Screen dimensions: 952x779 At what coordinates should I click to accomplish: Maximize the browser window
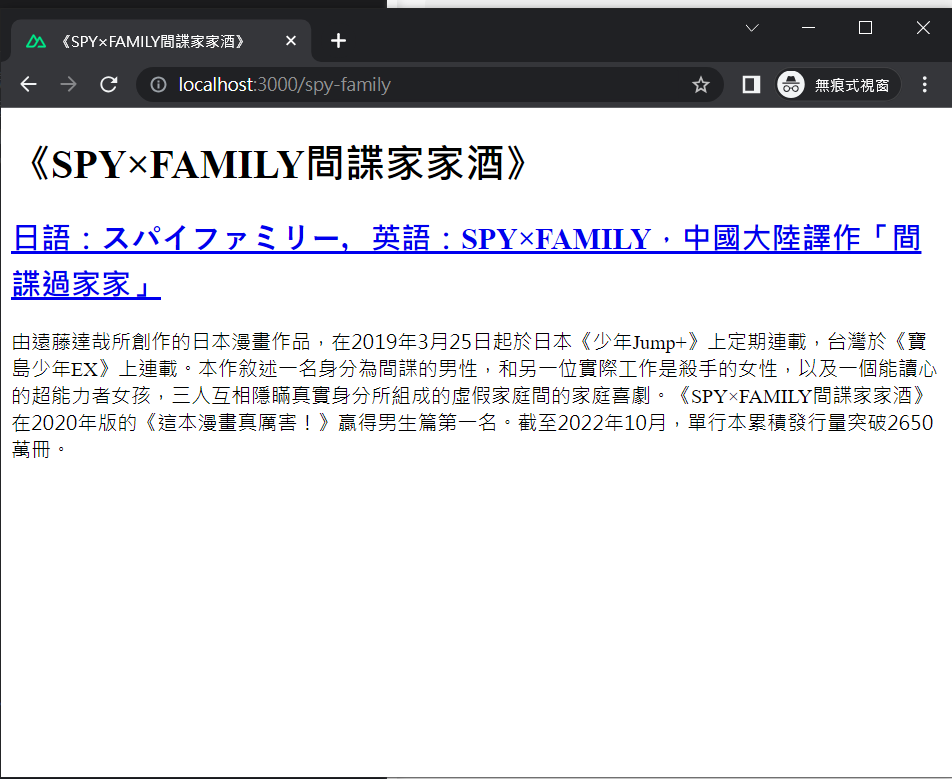pyautogui.click(x=865, y=28)
